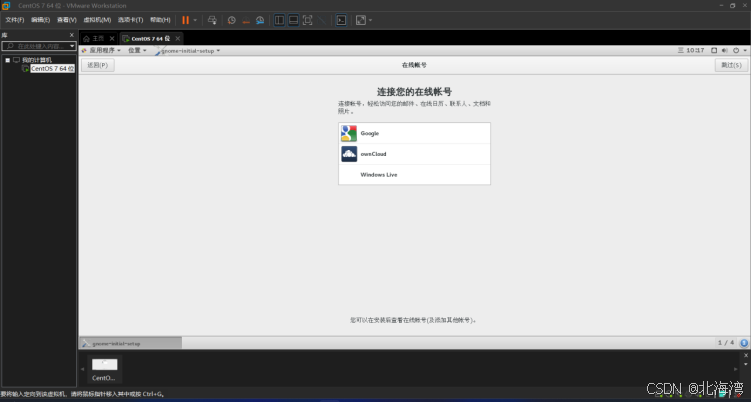Screen dimensions: 751x403
Task: Click the 跳过(S) skip button
Action: (x=731, y=65)
